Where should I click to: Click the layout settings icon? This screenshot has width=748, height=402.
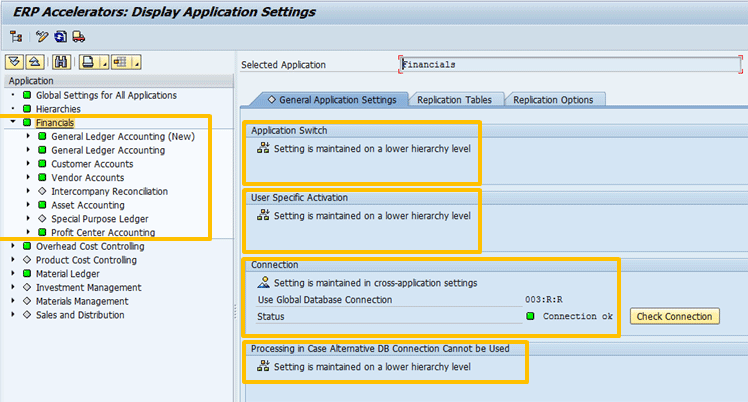coord(121,62)
